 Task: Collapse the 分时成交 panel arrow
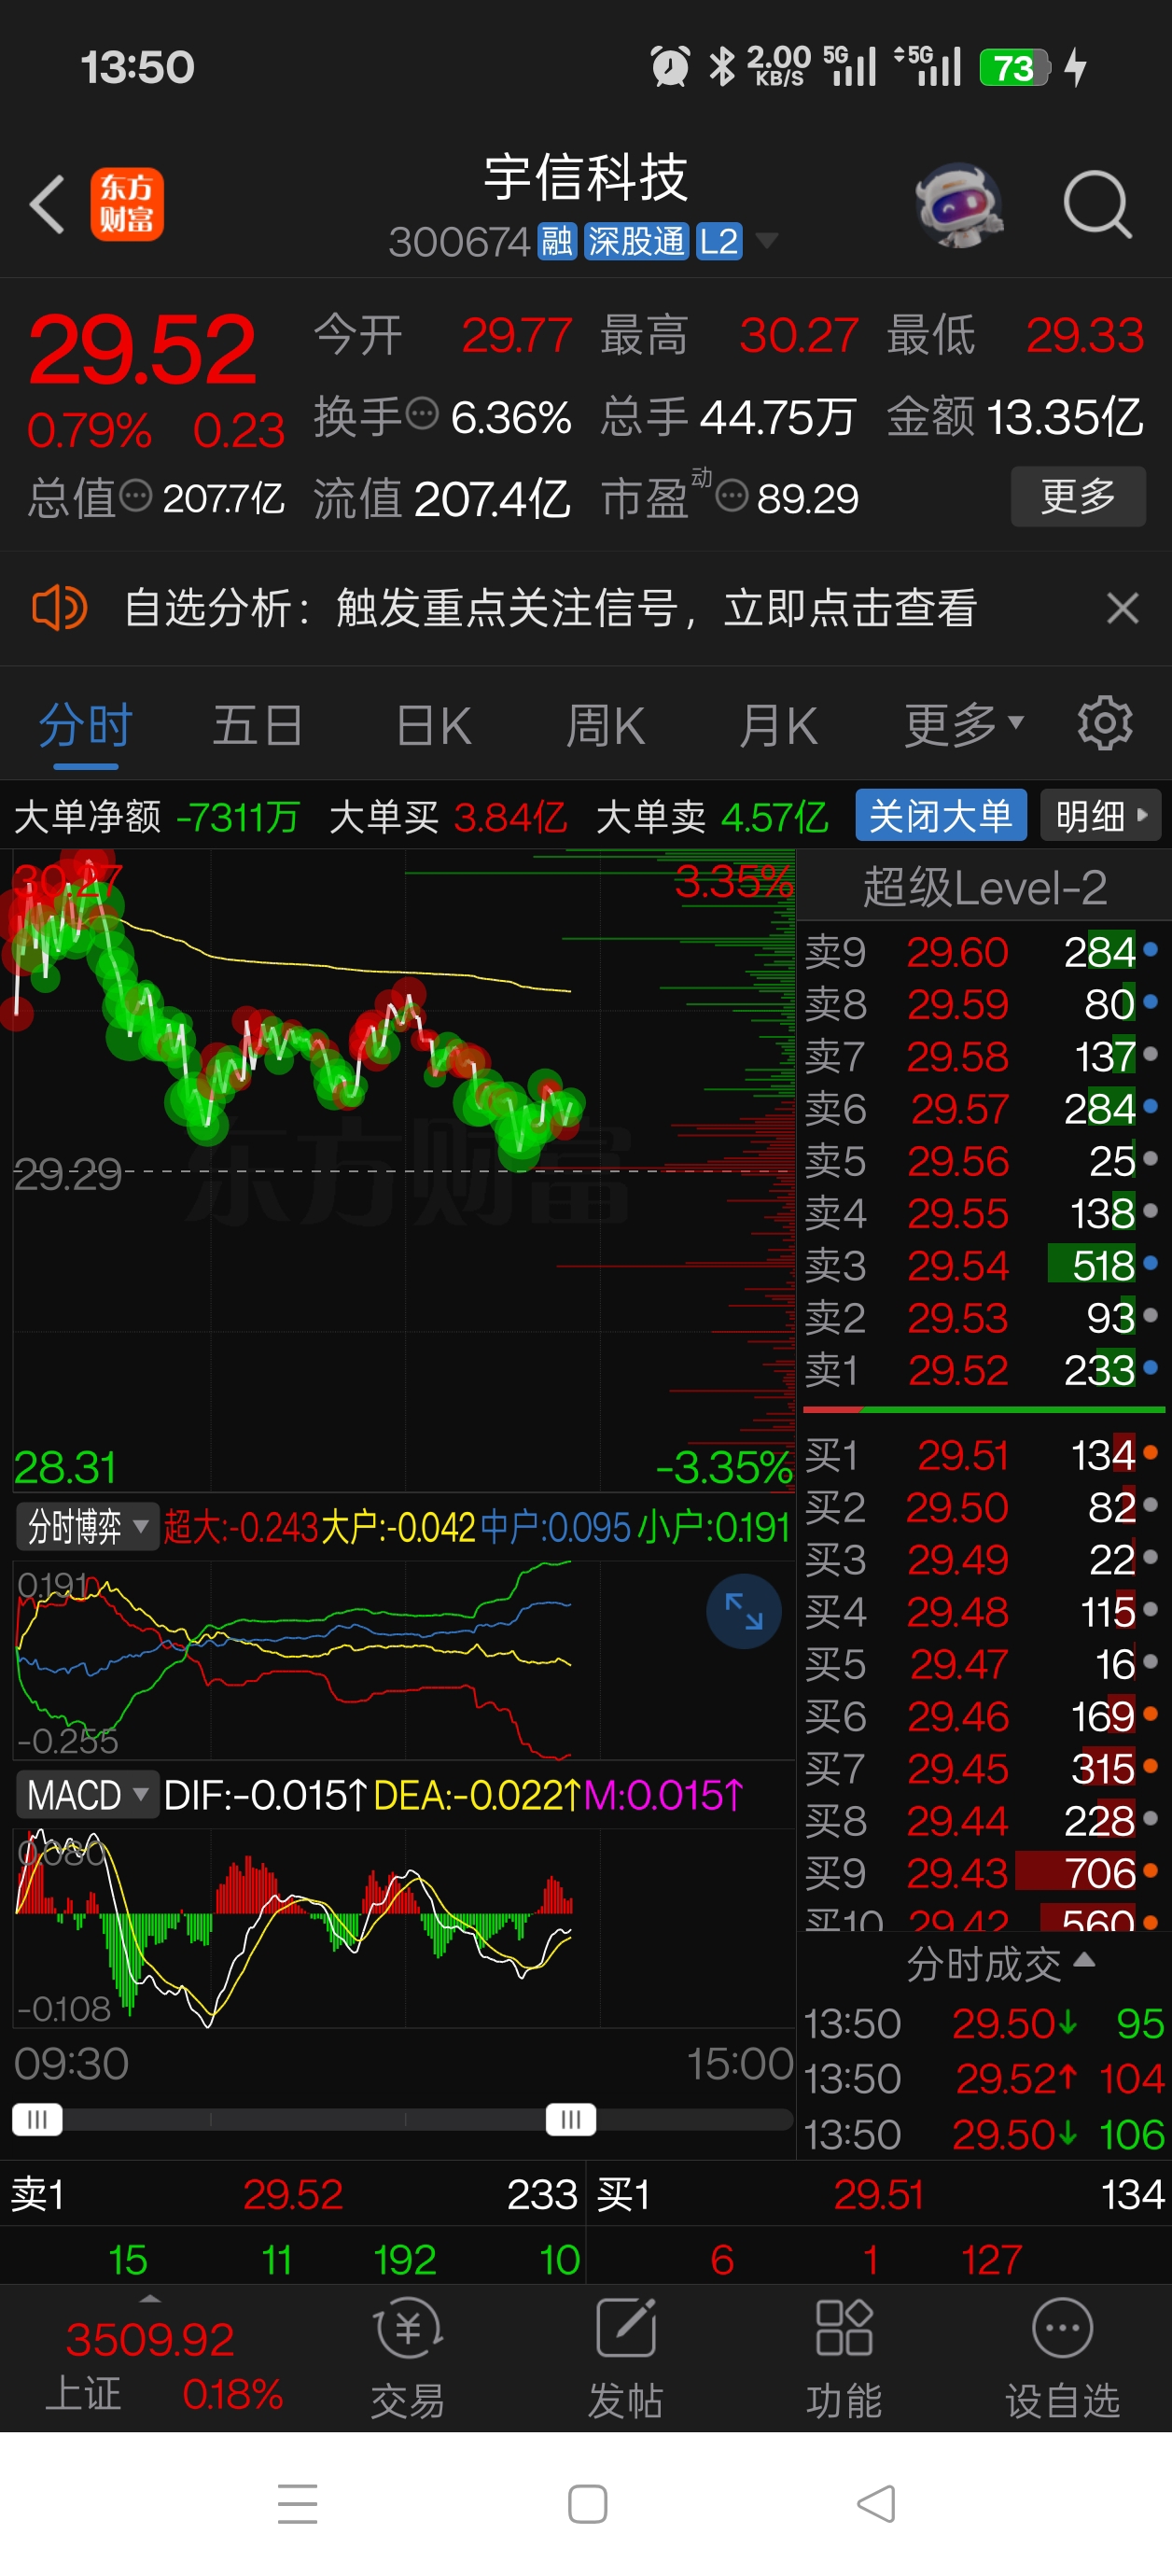(1084, 1959)
